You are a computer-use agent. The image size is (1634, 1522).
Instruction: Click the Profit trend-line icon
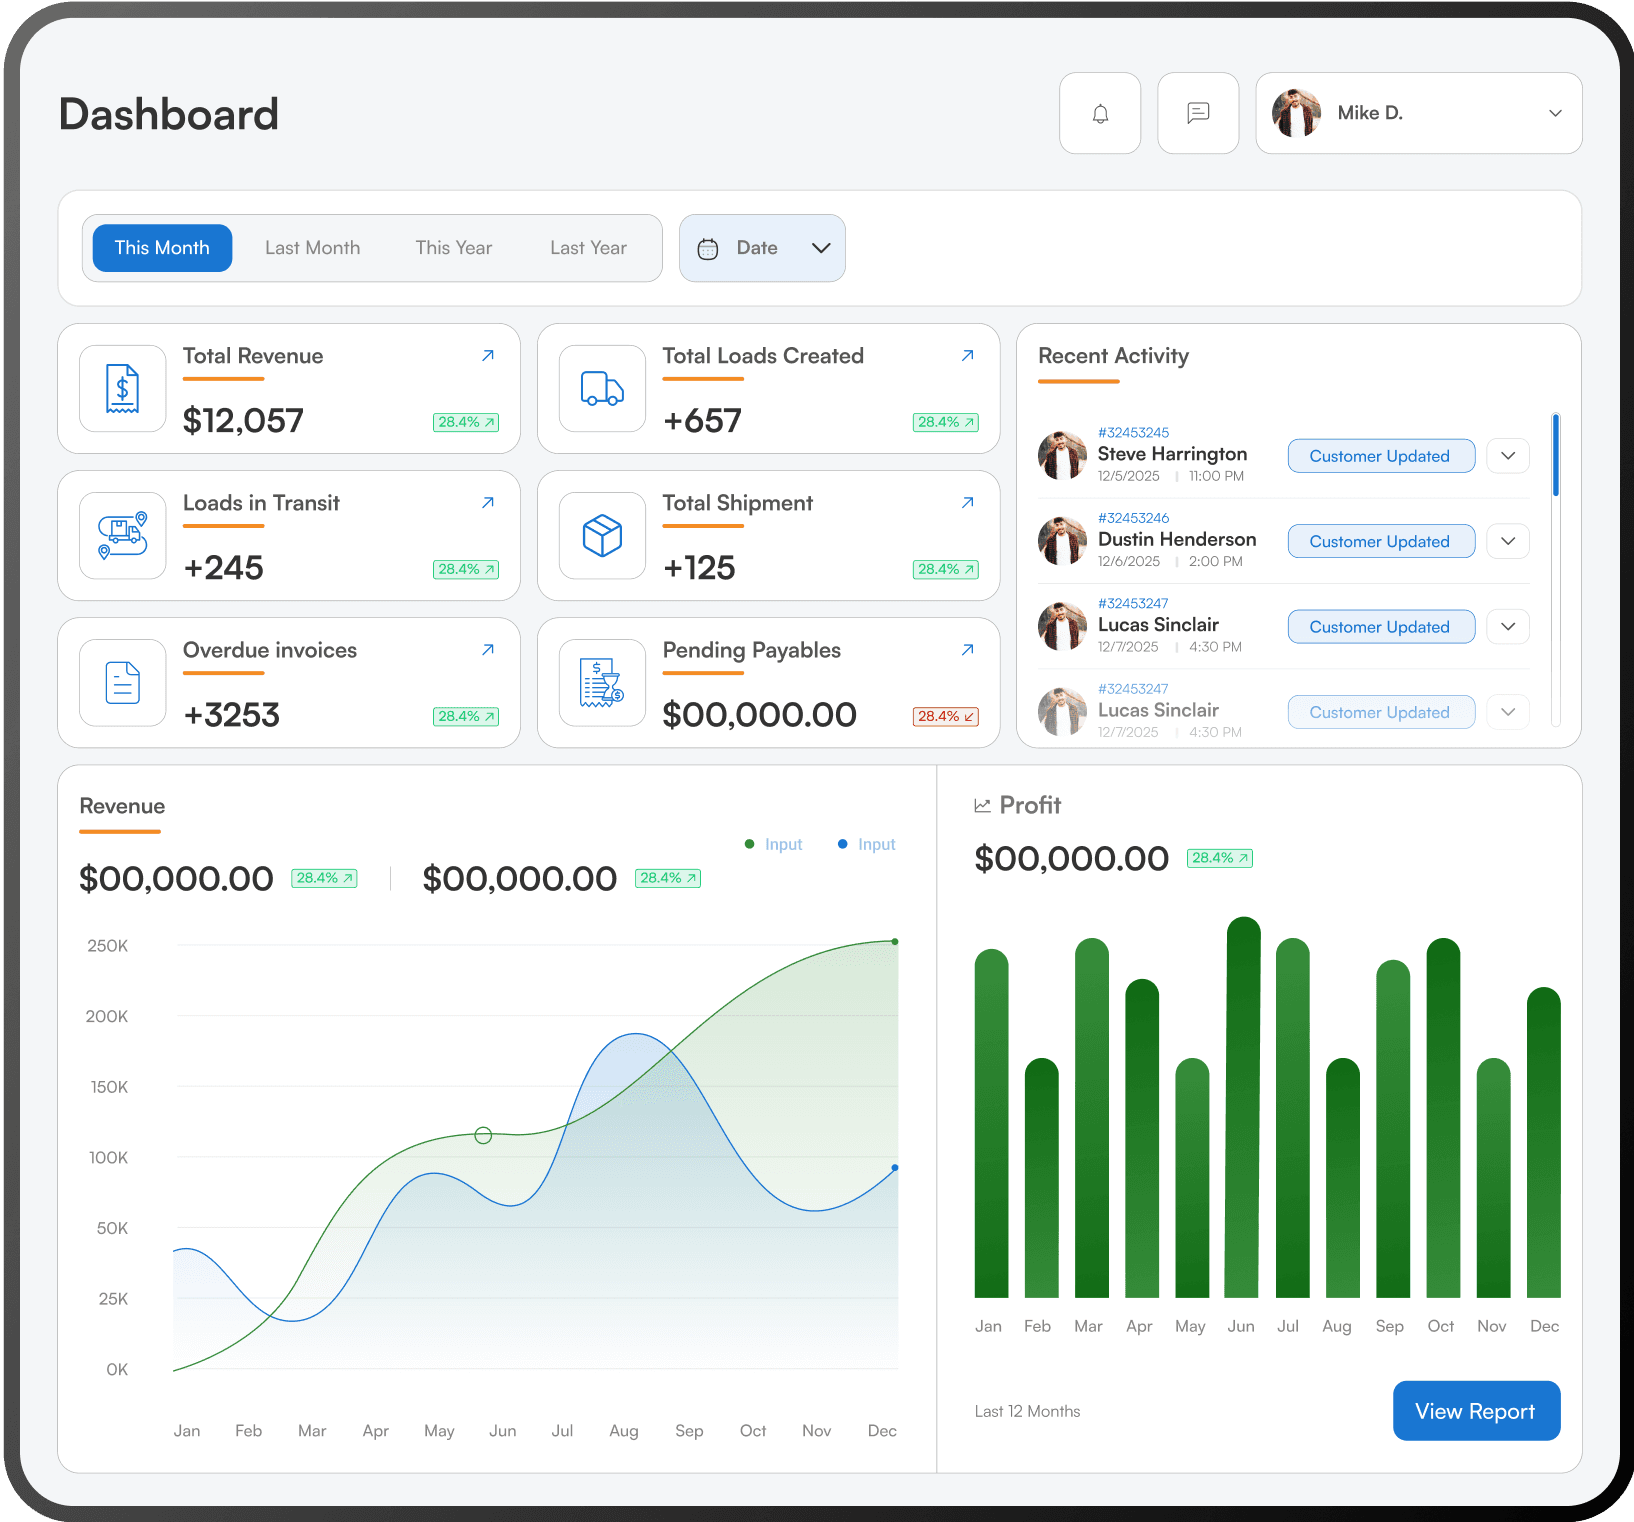[x=983, y=804]
